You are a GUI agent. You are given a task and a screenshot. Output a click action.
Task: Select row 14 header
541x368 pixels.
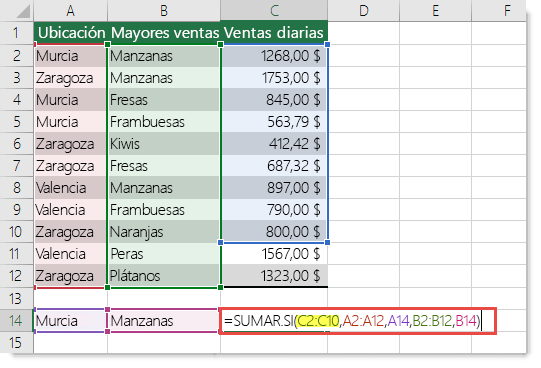[x=17, y=320]
